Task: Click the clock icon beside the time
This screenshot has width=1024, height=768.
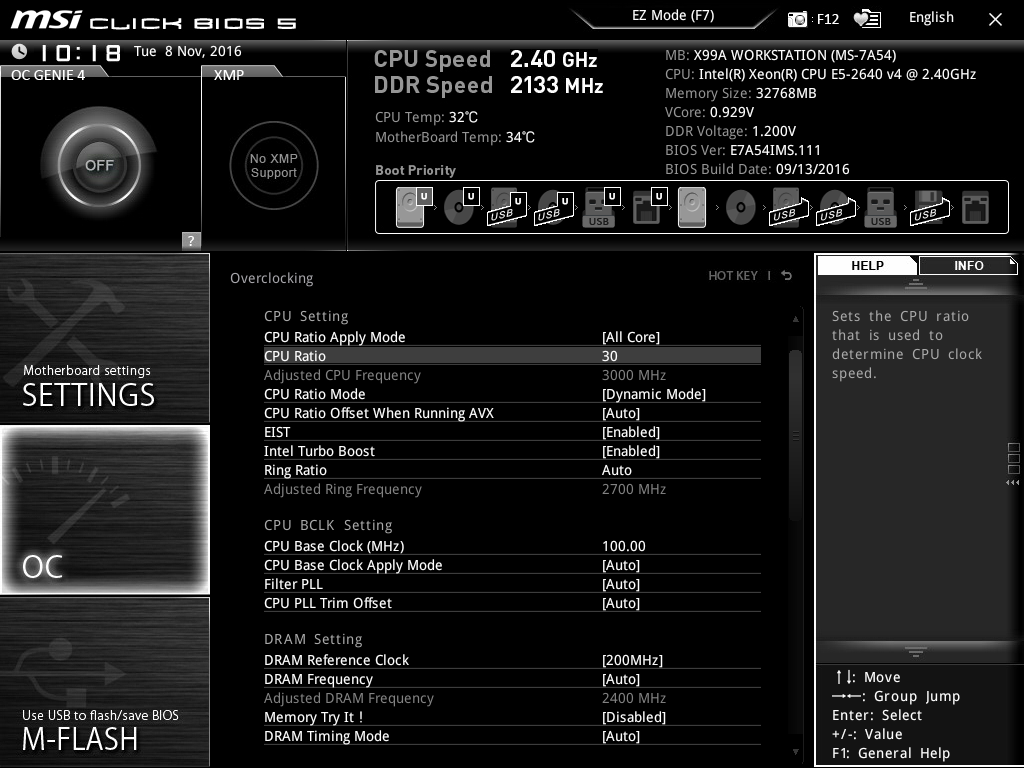Action: click(20, 51)
